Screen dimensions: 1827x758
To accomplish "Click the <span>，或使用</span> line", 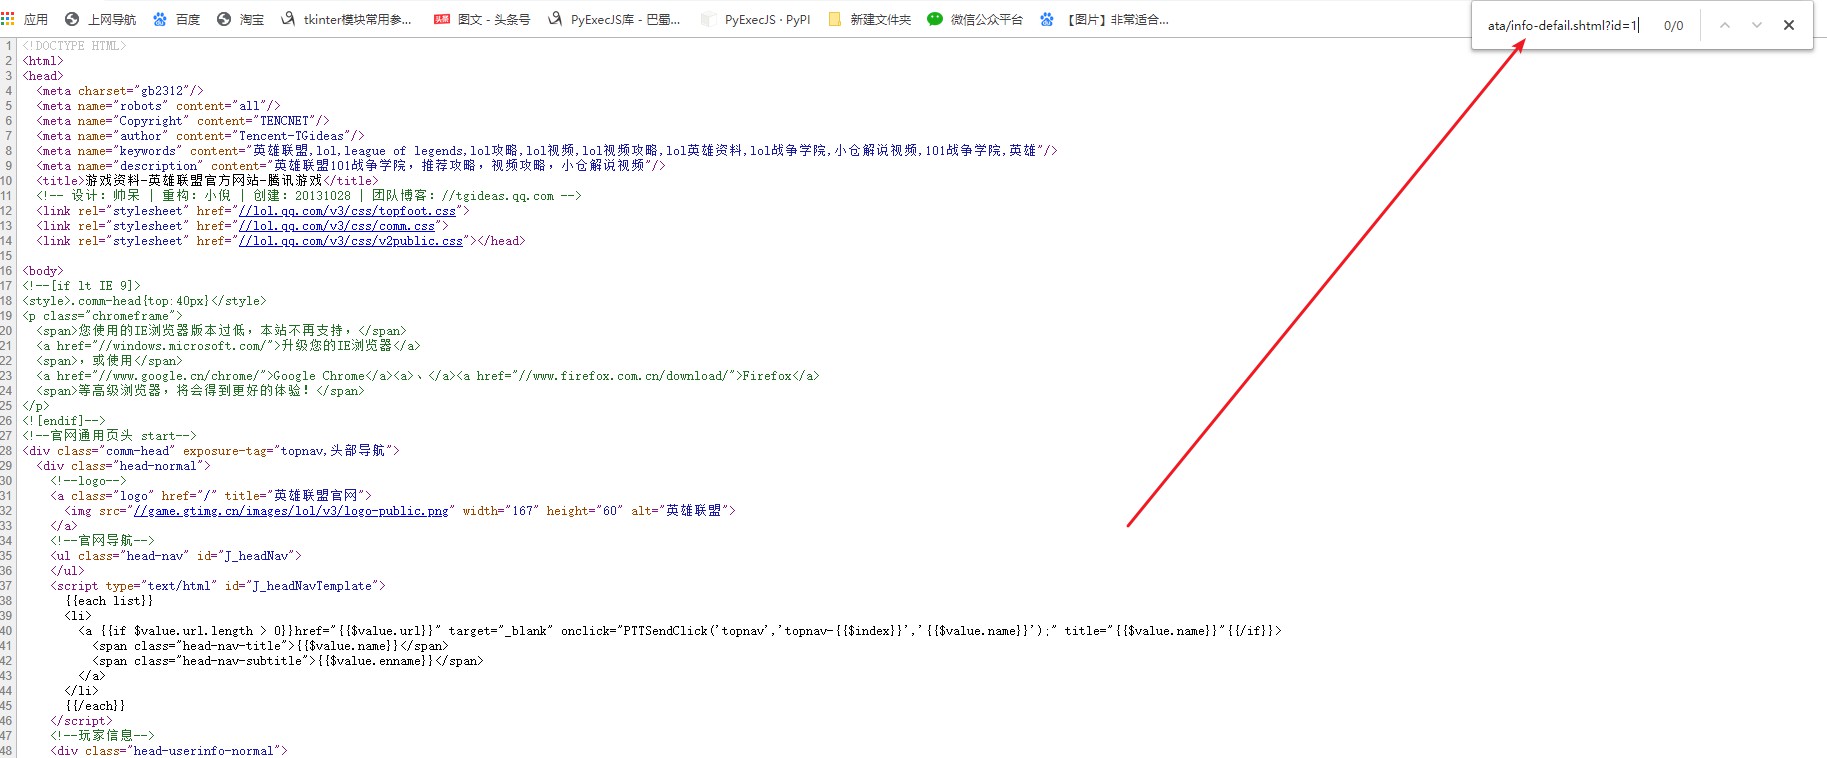I will pos(109,361).
